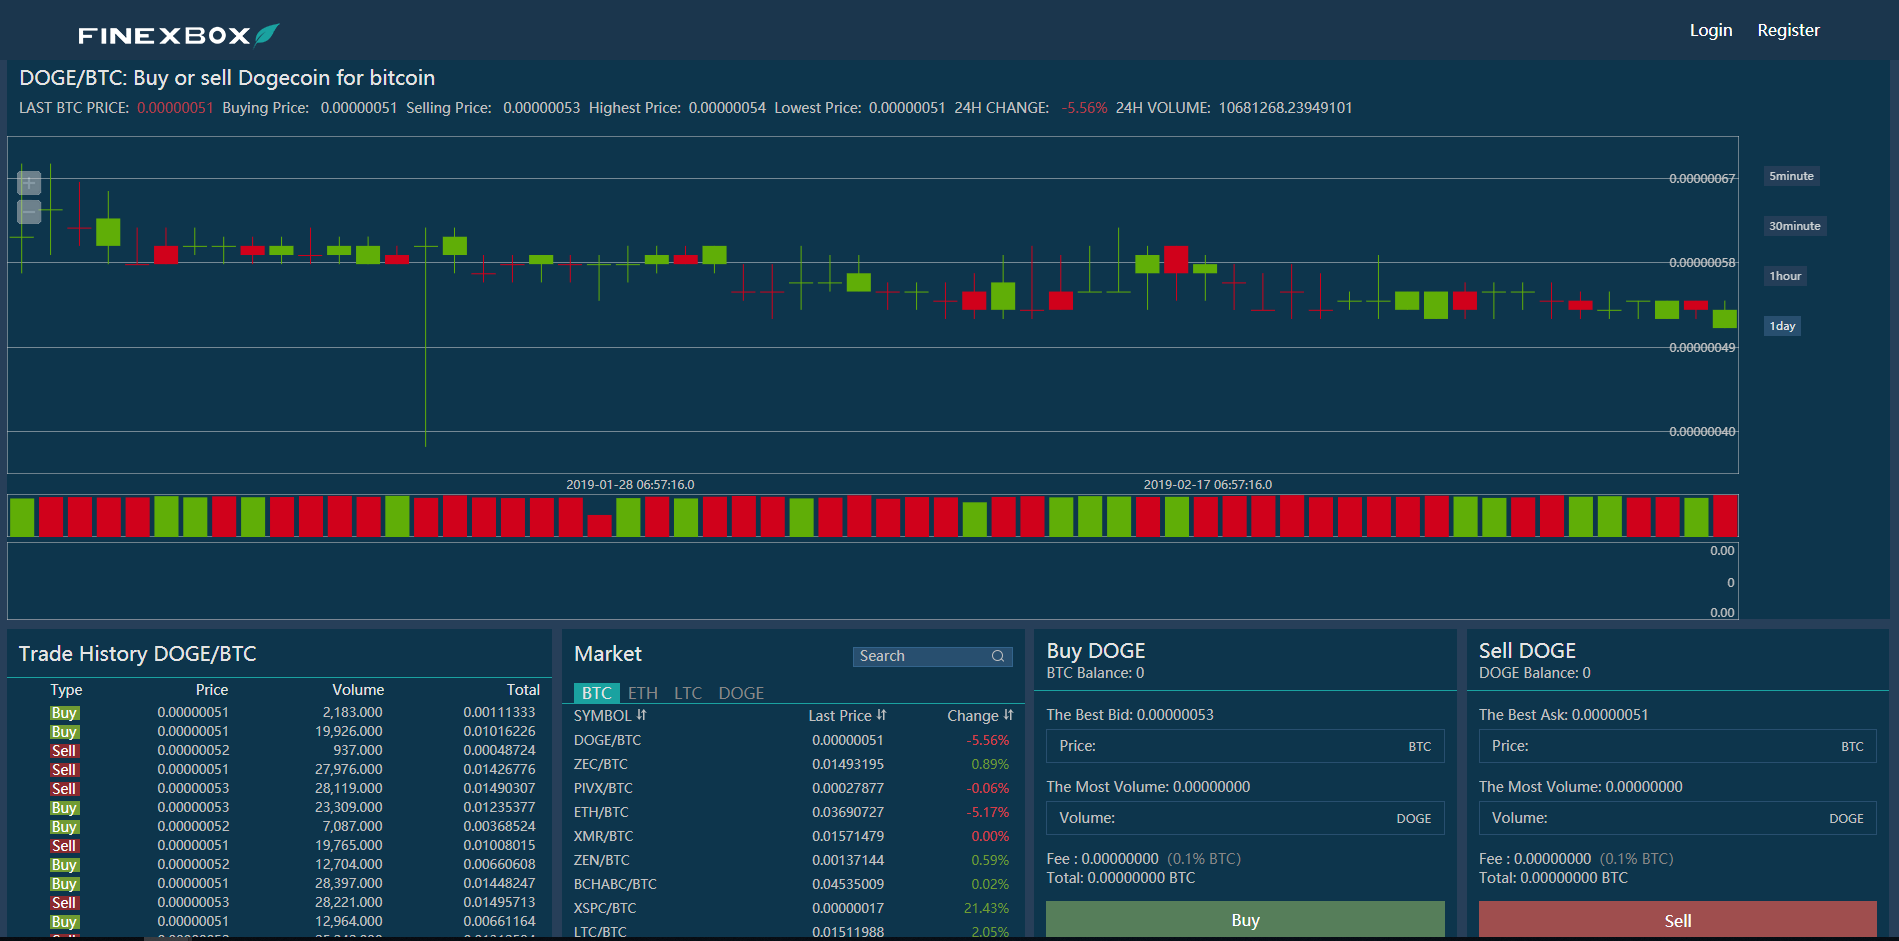Click the Sell DOGE Price input
Viewport: 1899px width, 941px height.
pos(1677,746)
